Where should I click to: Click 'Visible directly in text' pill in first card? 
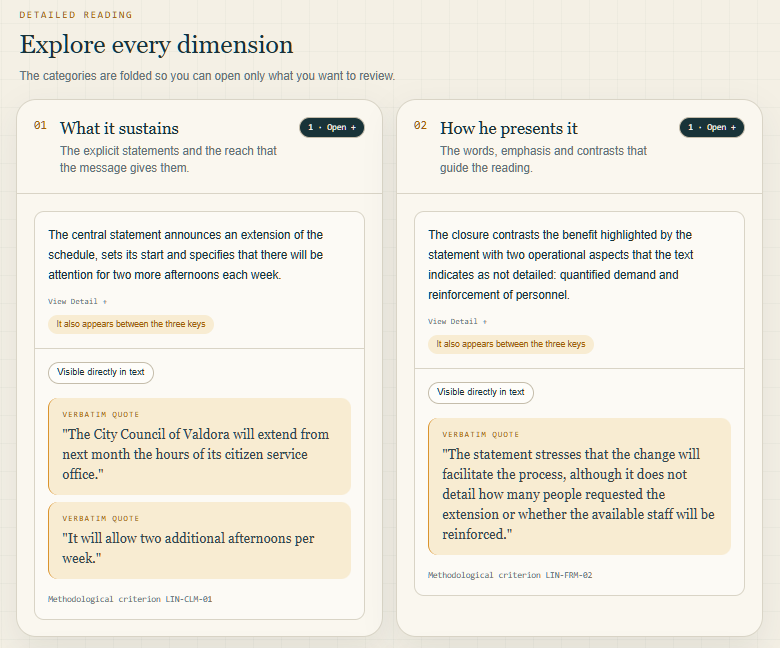[x=101, y=372]
